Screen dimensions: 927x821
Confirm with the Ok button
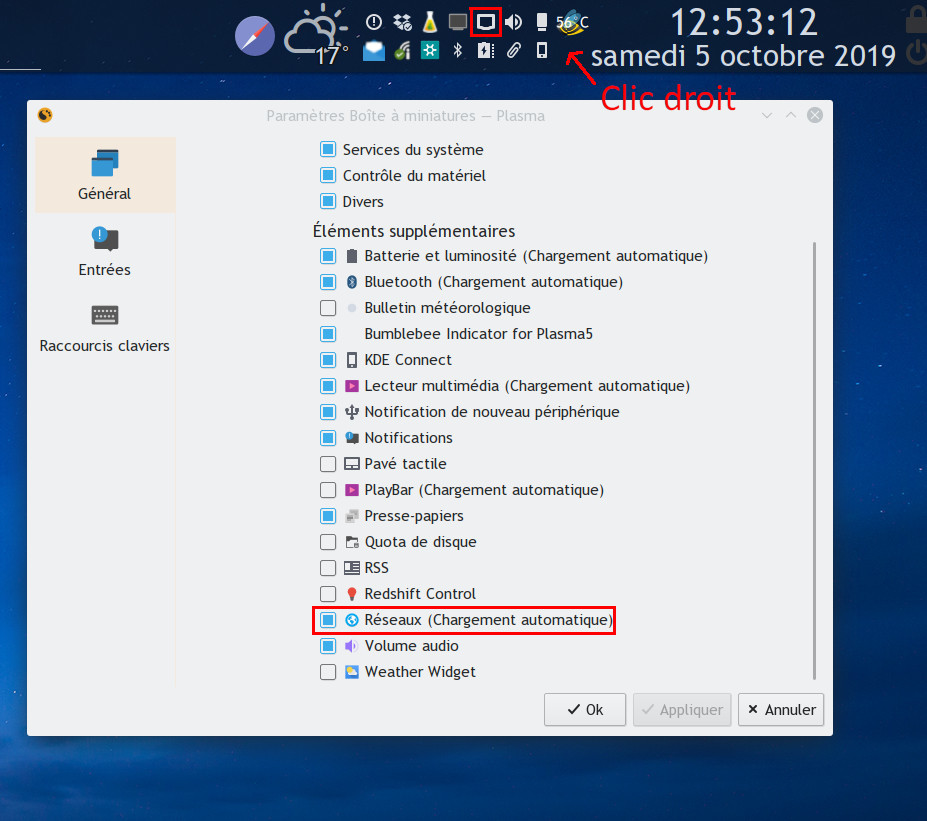pyautogui.click(x=585, y=709)
